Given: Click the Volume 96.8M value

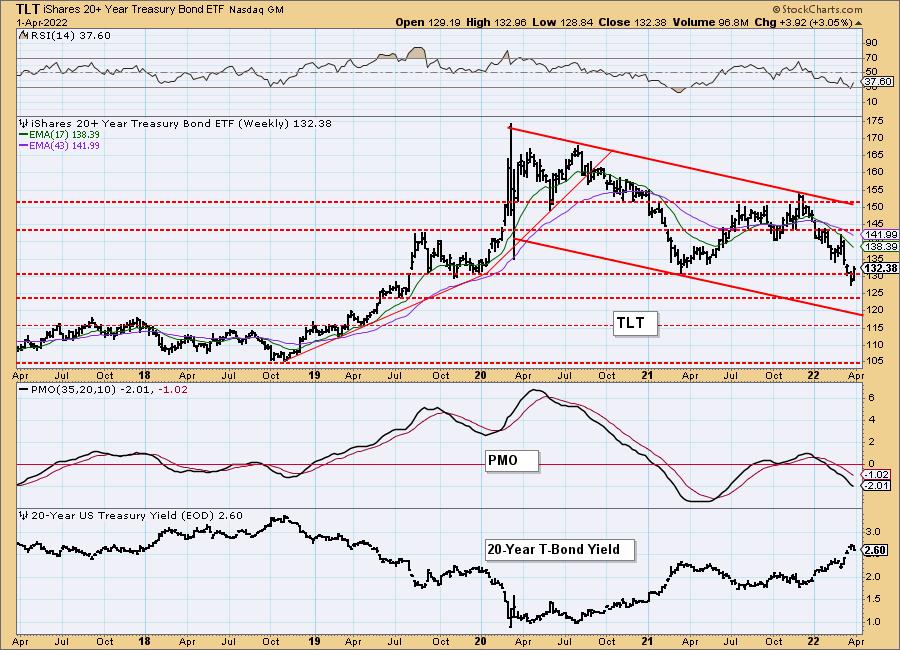Looking at the screenshot, I should 709,22.
